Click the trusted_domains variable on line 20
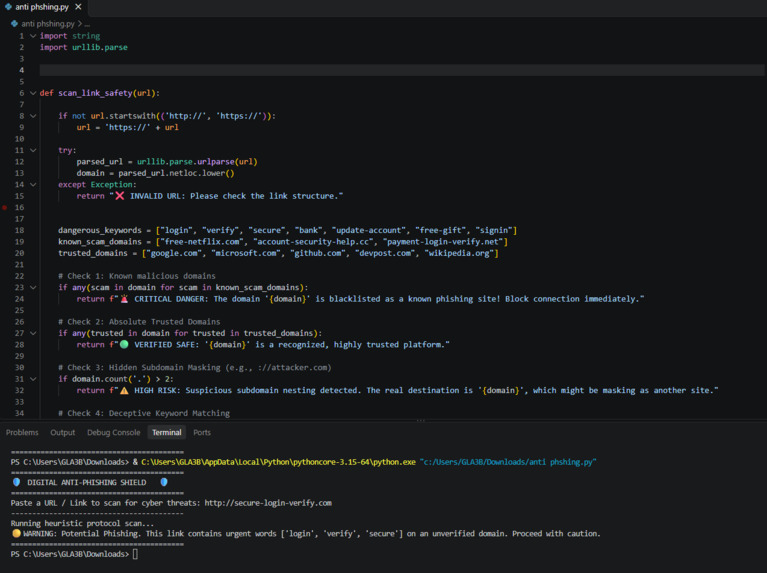The height and width of the screenshot is (573, 767). coord(93,253)
